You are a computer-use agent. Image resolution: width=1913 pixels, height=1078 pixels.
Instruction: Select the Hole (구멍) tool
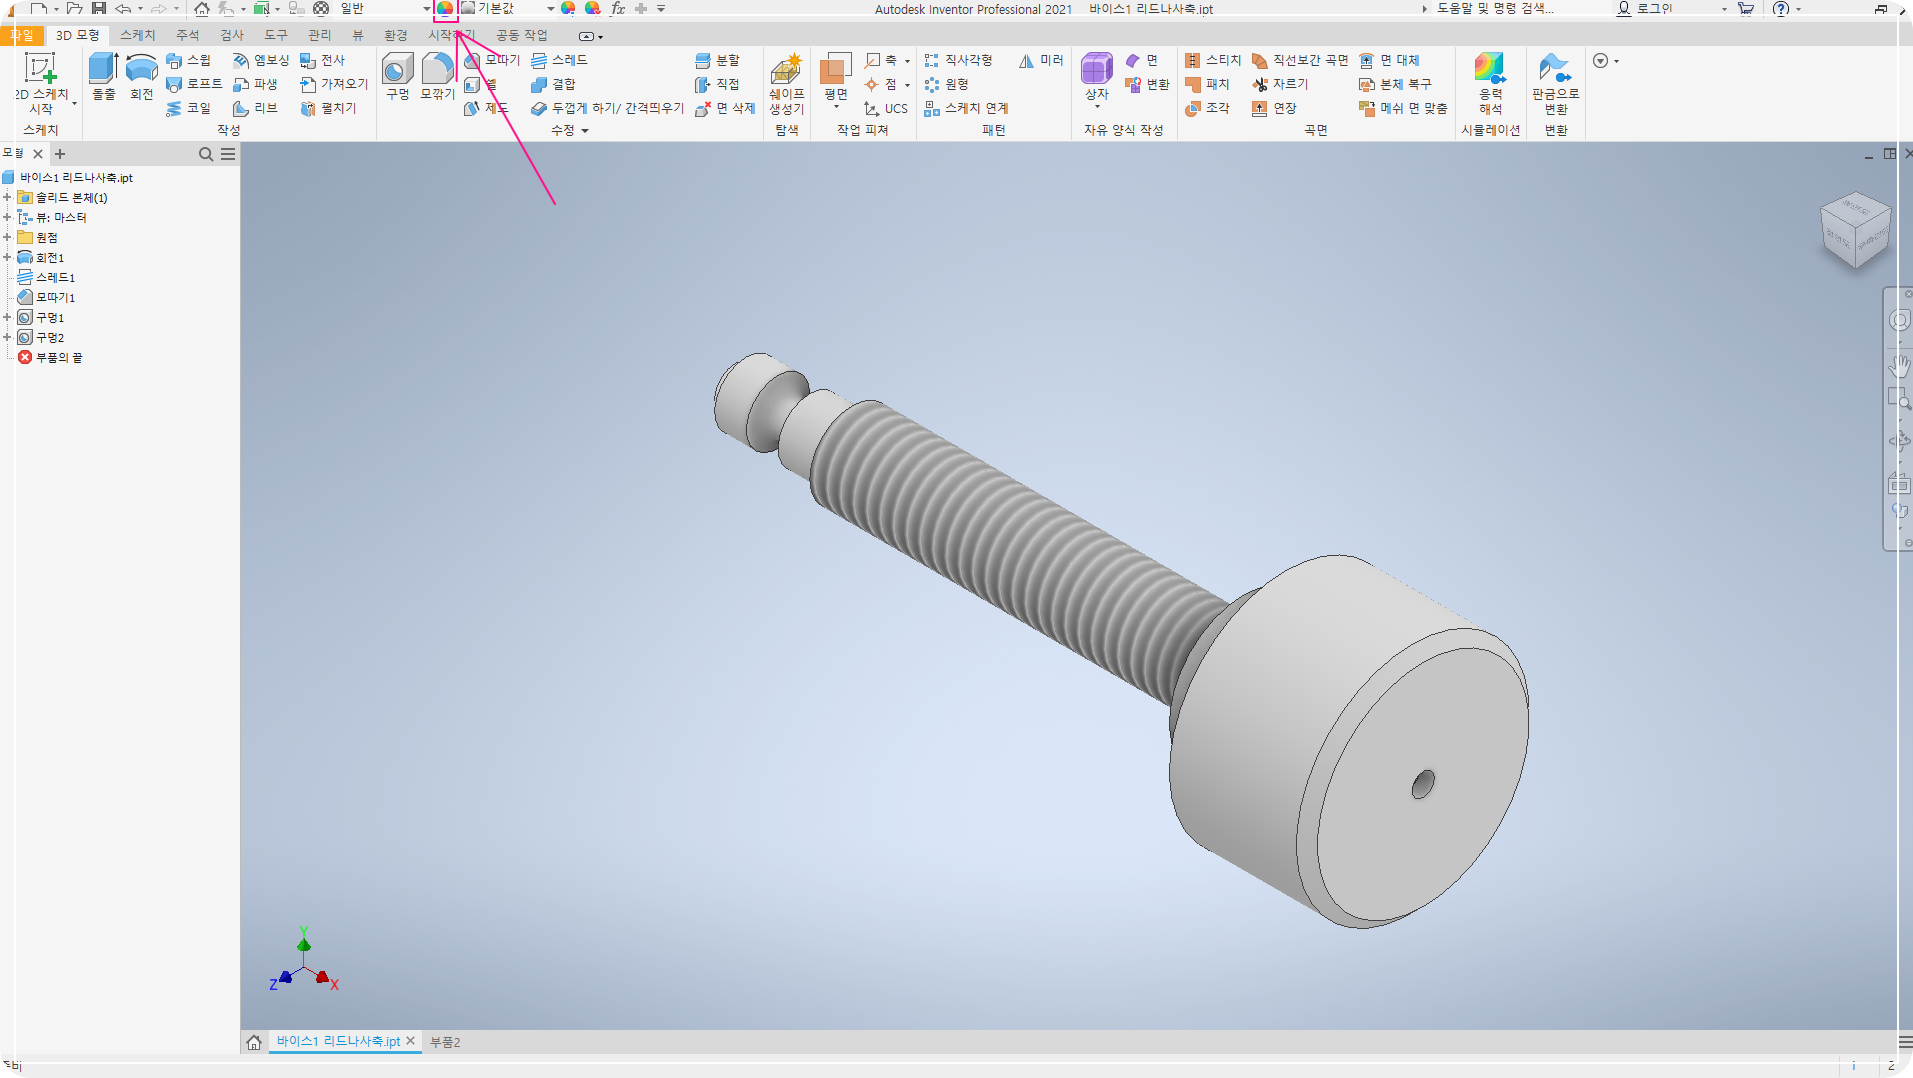click(x=397, y=77)
